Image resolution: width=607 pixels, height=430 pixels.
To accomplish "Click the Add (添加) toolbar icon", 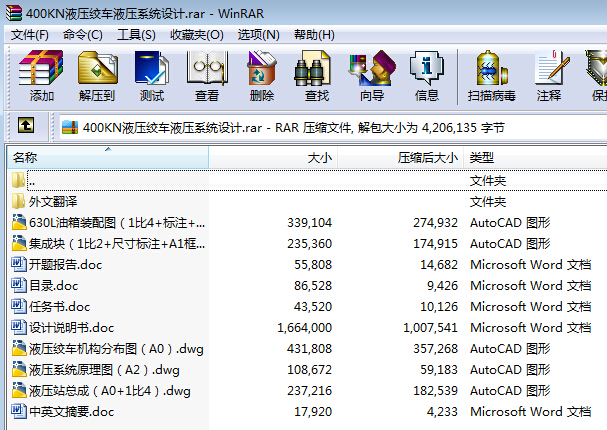I will click(41, 68).
